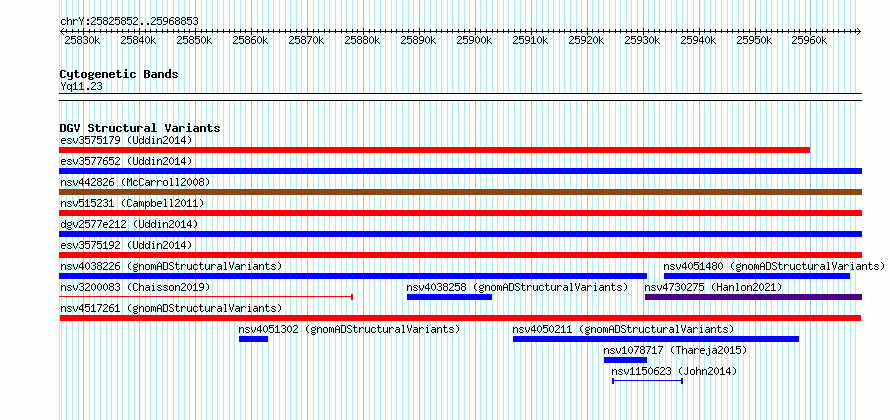This screenshot has height=420, width=890.
Task: Click the nsv4050211 gnomAD variant label
Action: tap(623, 329)
